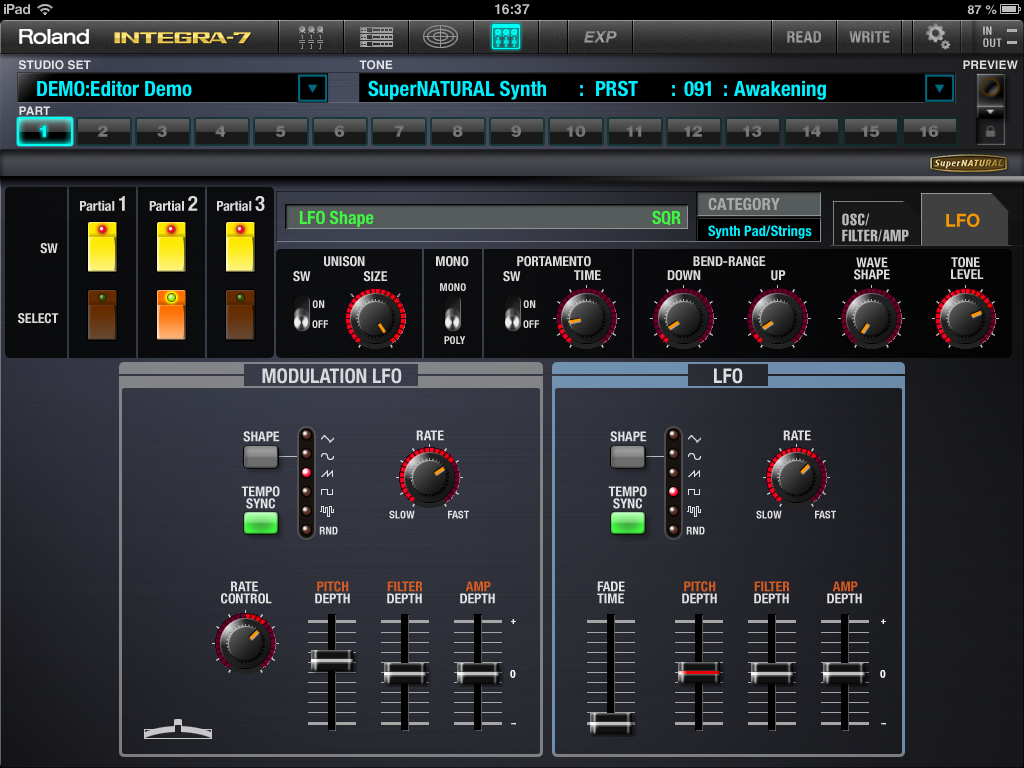Select Partial 3 for editing
Image resolution: width=1024 pixels, height=768 pixels.
pyautogui.click(x=240, y=315)
